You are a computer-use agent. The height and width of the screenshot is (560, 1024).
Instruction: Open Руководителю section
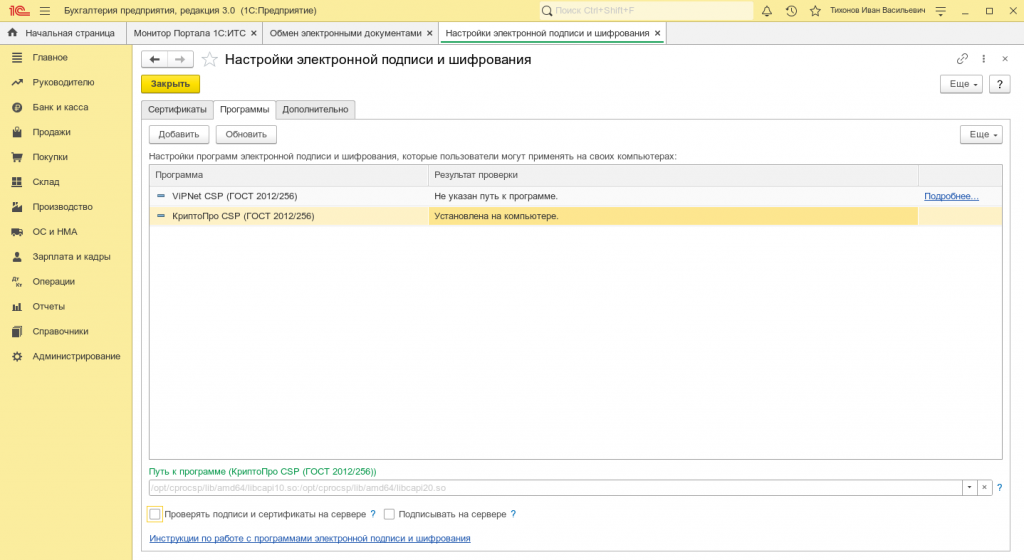click(x=63, y=82)
